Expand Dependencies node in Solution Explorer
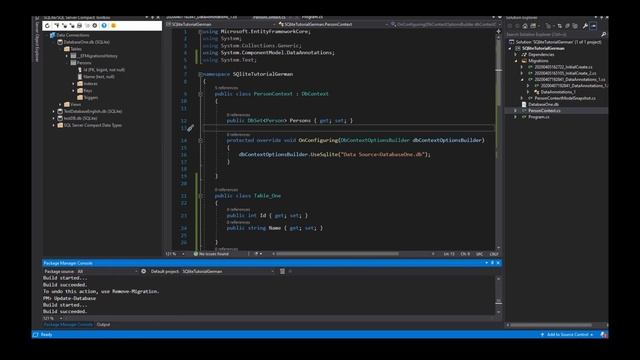 (516, 55)
